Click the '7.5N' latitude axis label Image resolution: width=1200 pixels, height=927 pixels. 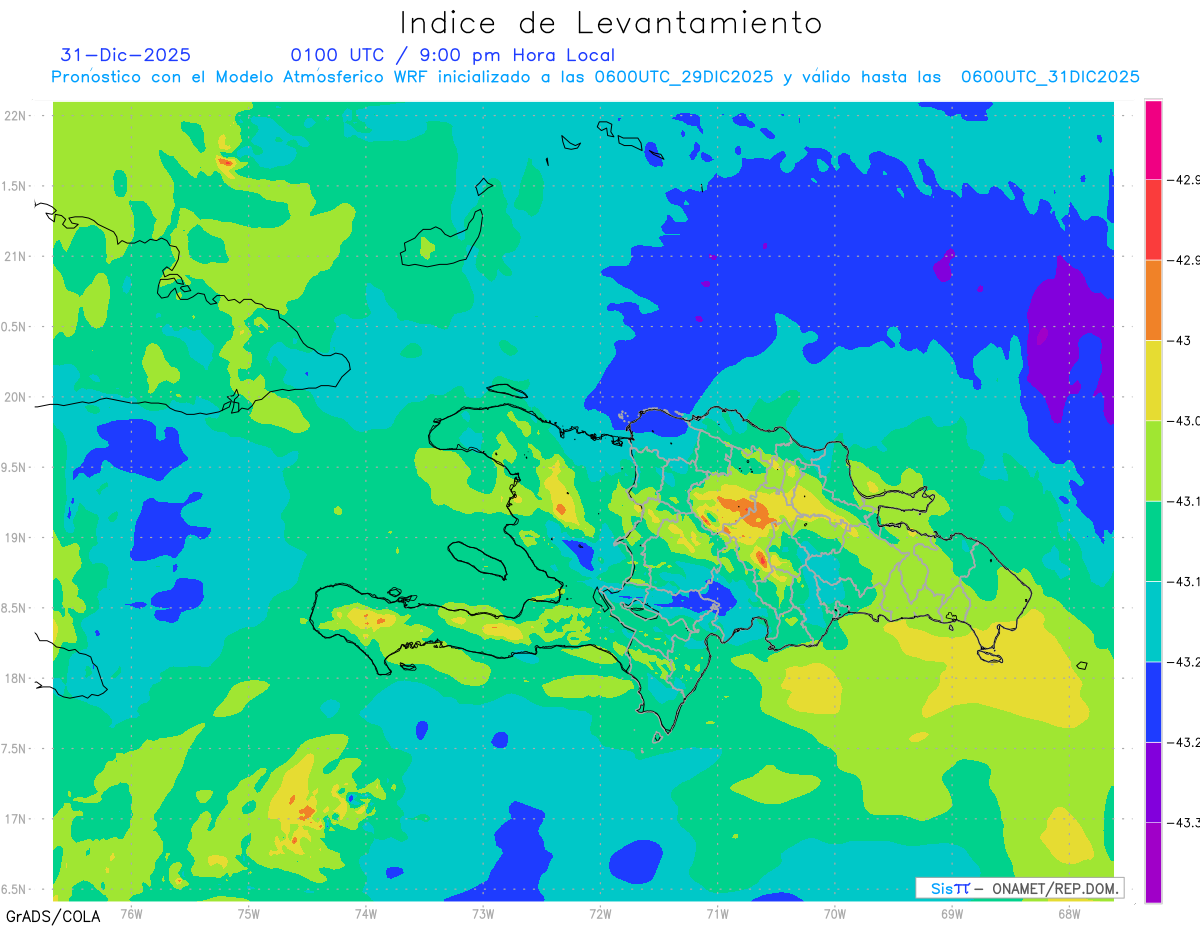click(x=14, y=749)
